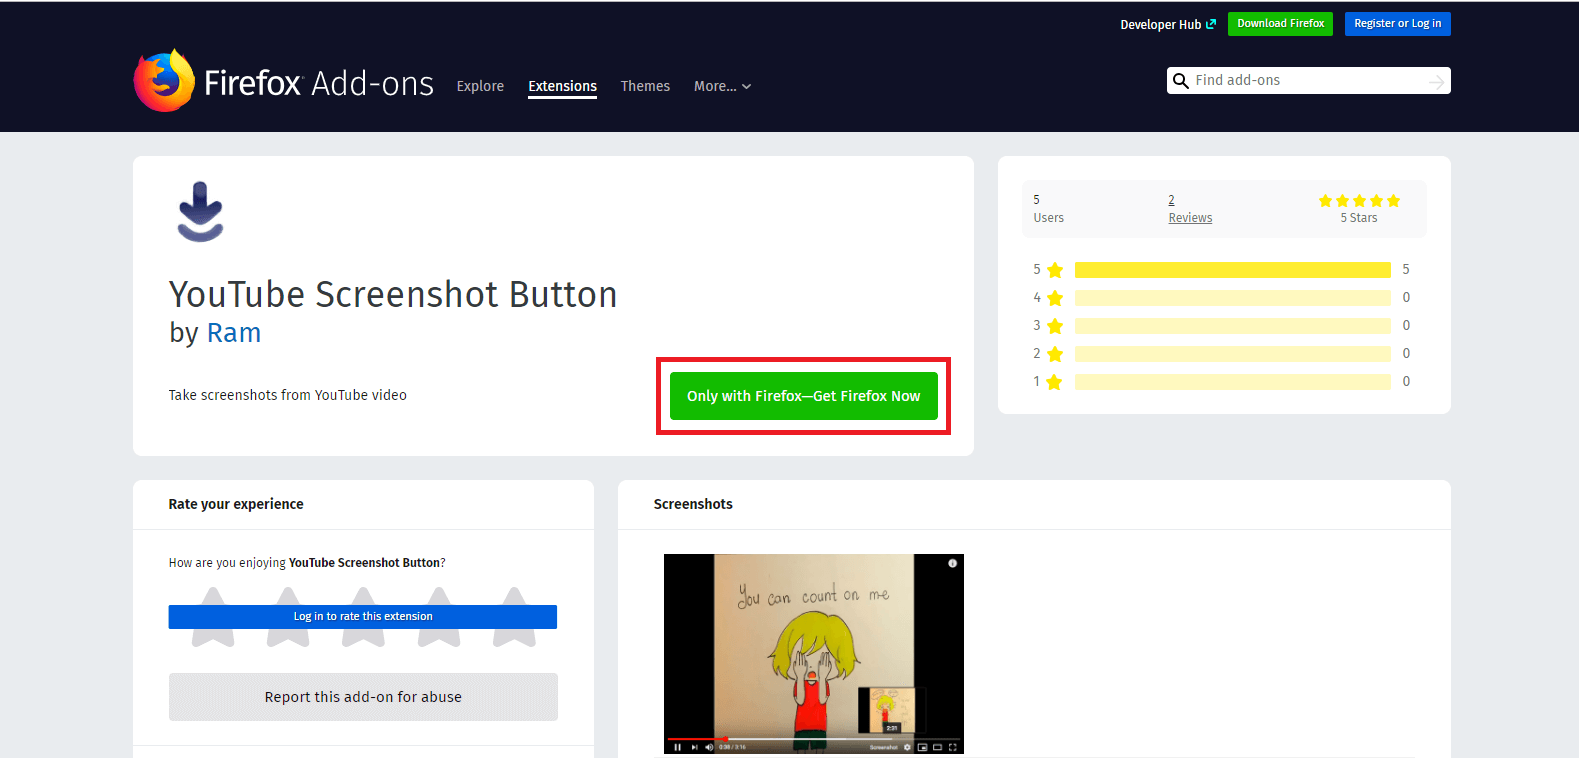Click the star icon in the 2-star row
This screenshot has width=1579, height=758.
click(x=1055, y=354)
